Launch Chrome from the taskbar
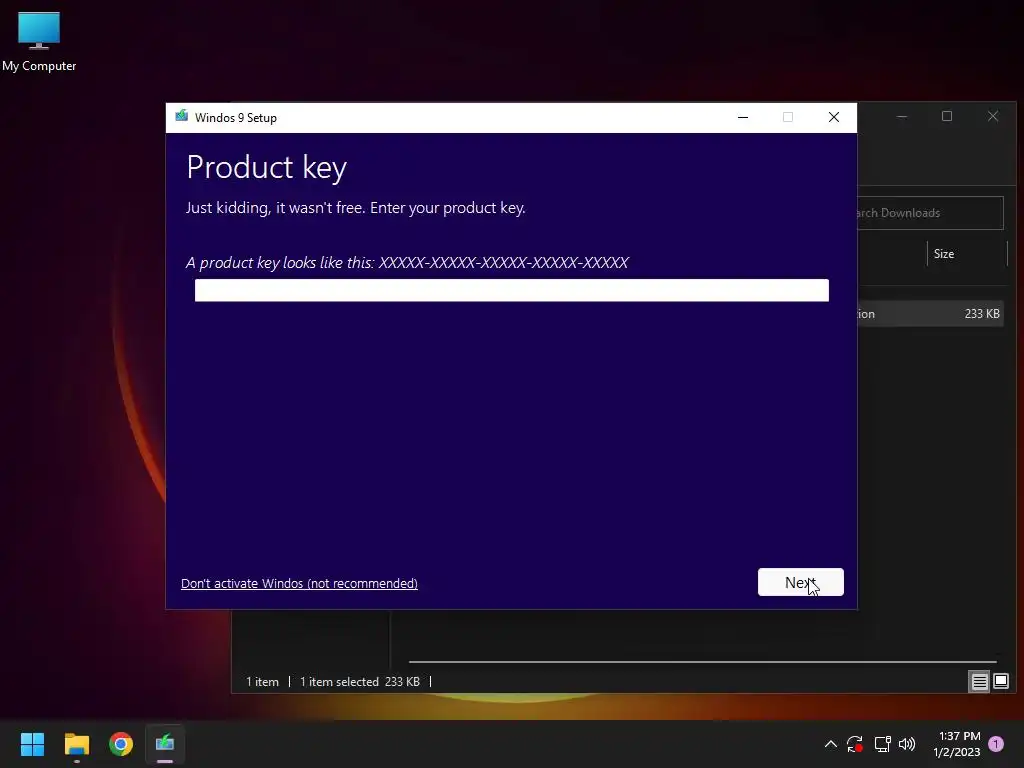This screenshot has height=768, width=1024. [x=121, y=744]
